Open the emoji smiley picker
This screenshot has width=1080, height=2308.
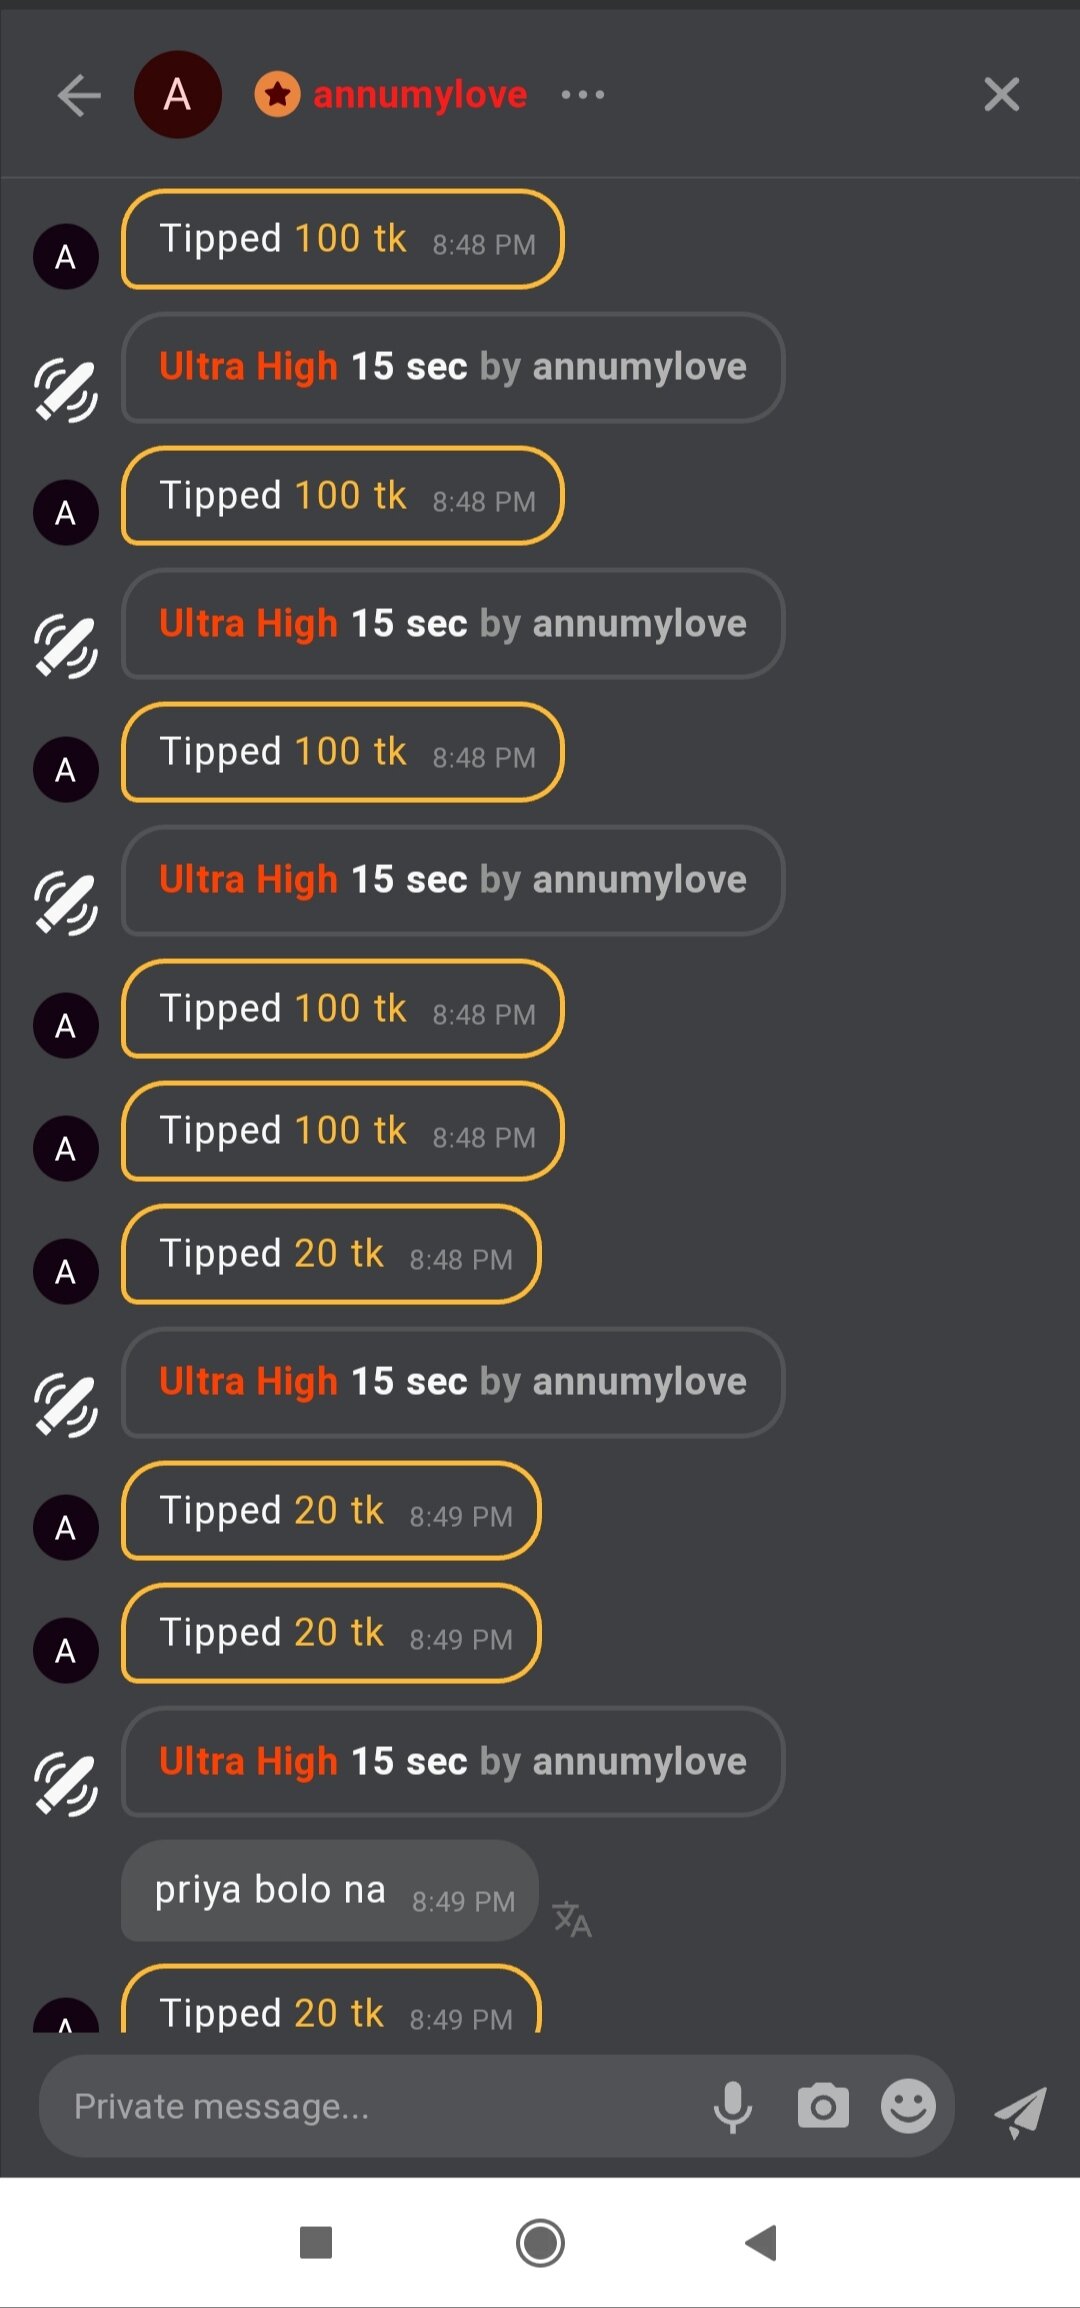point(908,2106)
